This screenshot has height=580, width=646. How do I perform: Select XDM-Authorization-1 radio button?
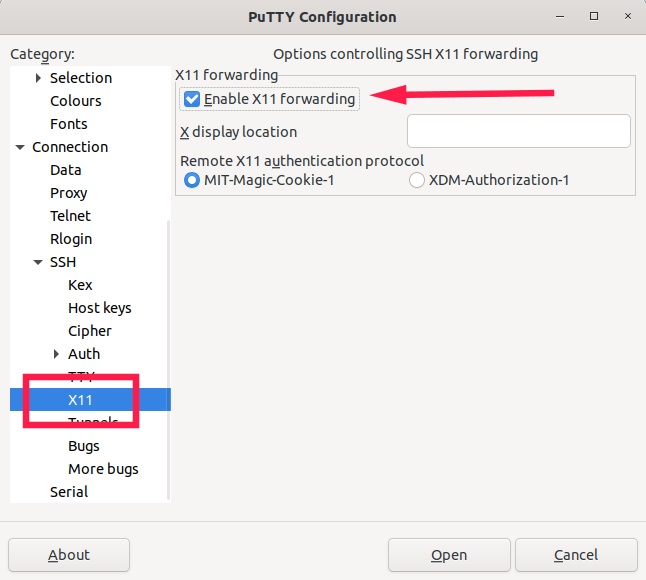click(417, 181)
